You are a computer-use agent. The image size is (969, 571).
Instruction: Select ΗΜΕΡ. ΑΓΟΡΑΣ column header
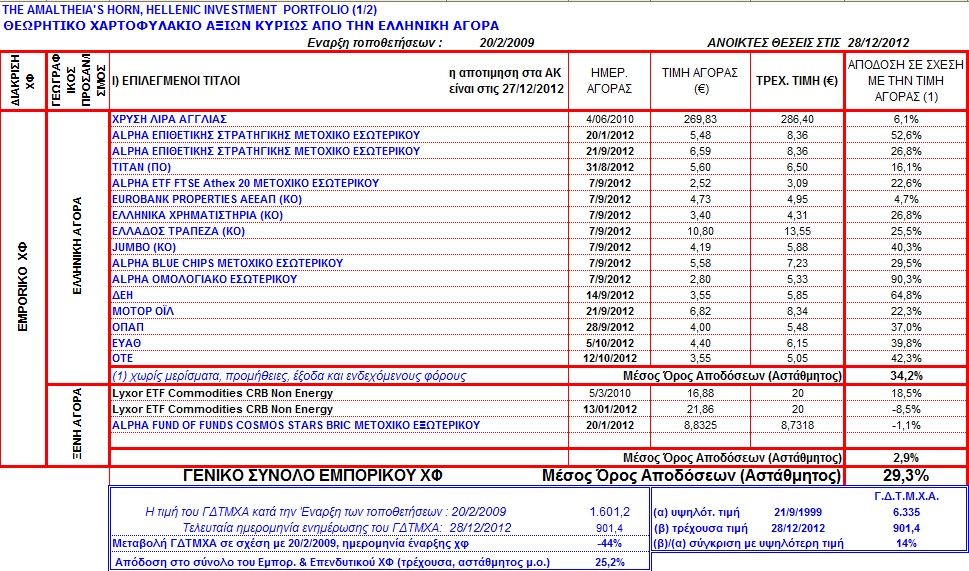coord(609,80)
